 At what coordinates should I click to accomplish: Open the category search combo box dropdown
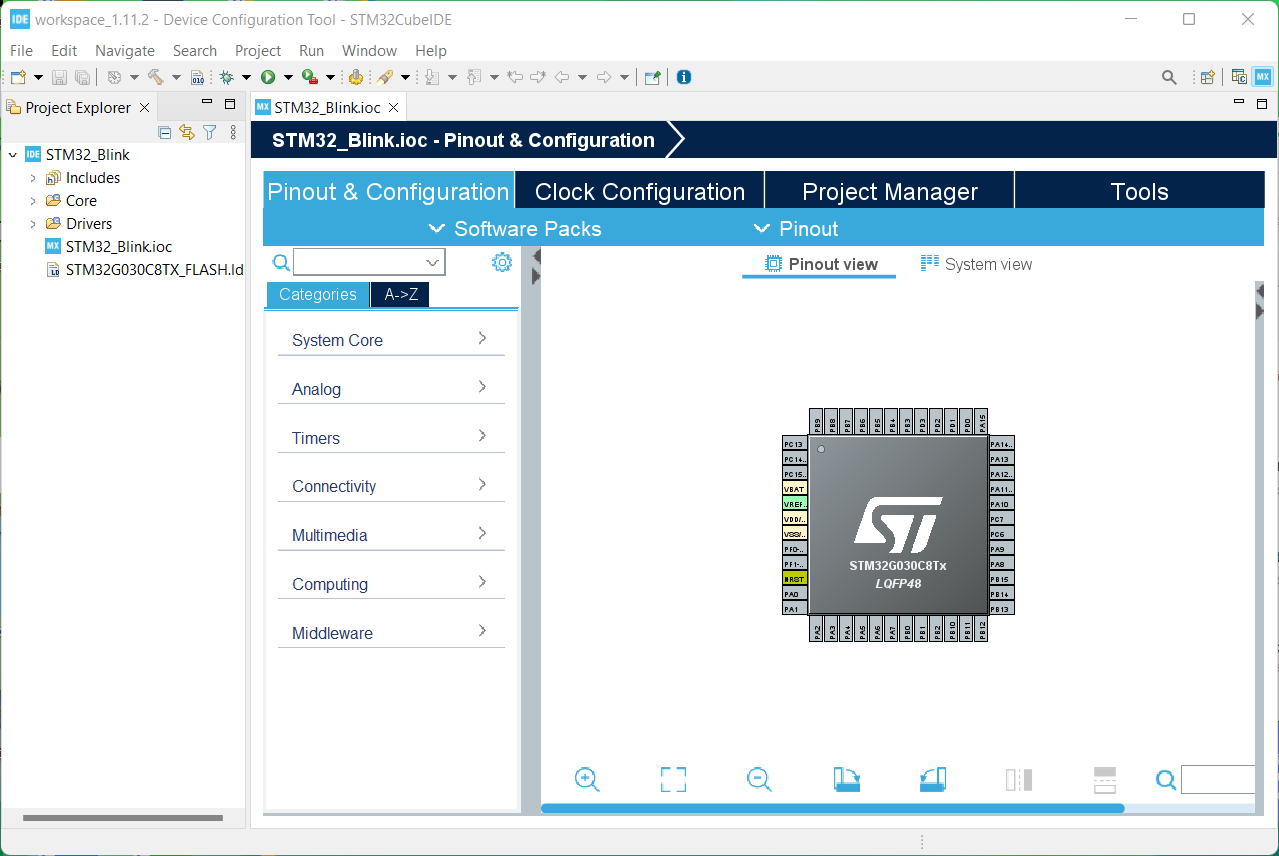[x=433, y=262]
